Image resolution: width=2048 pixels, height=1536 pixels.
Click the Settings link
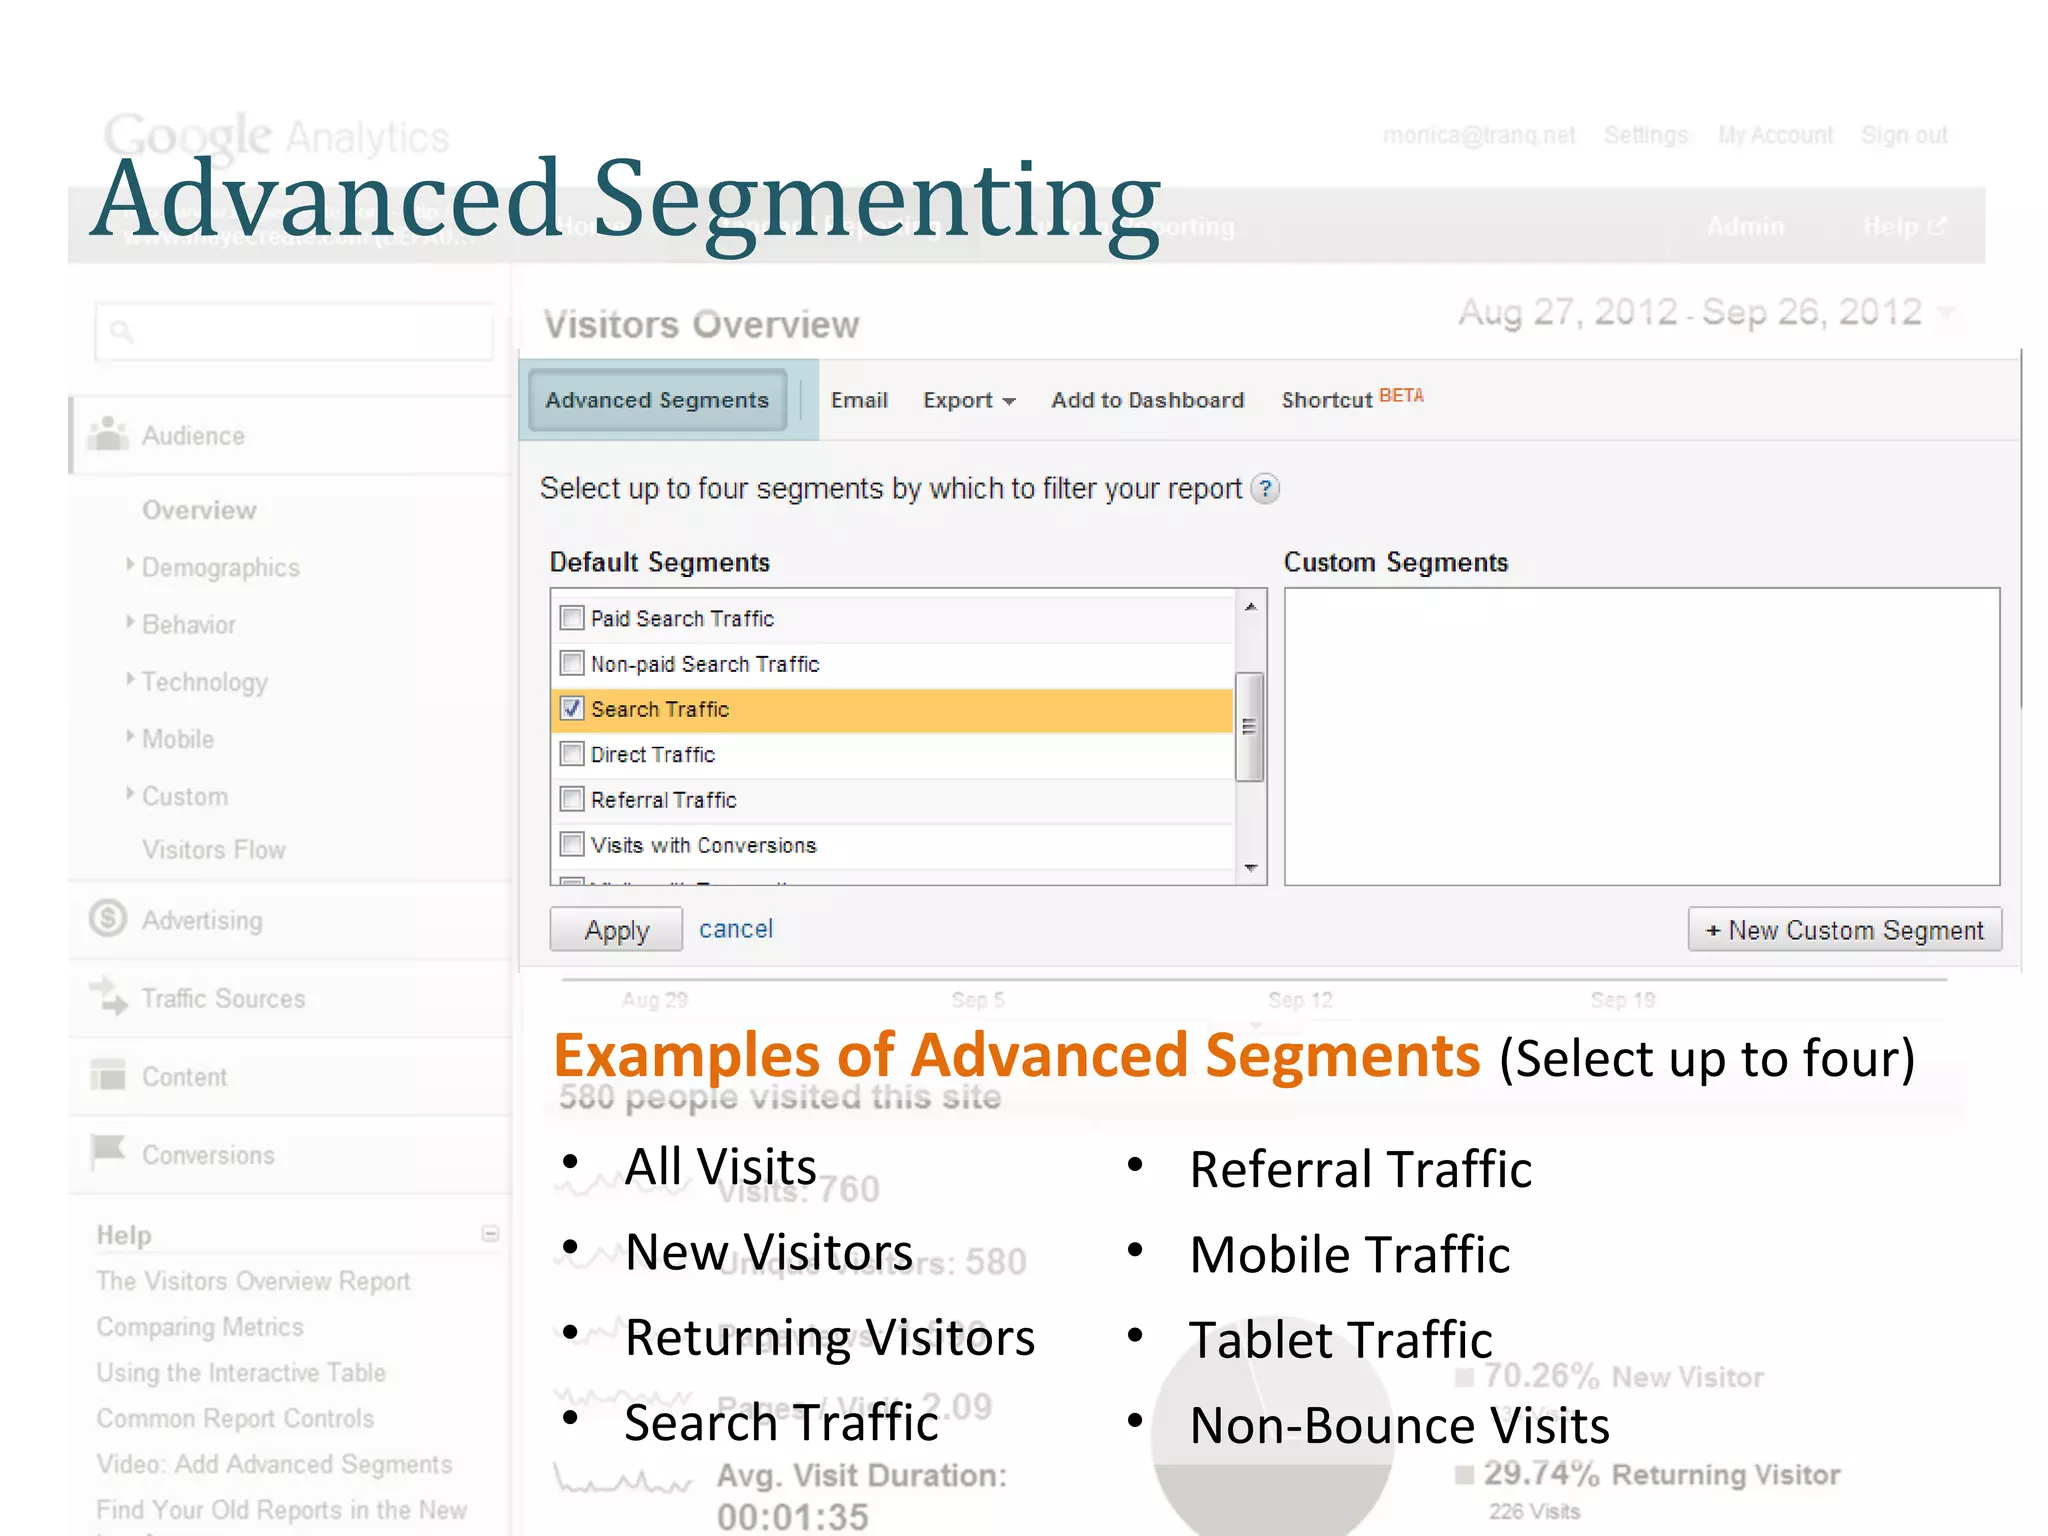(x=1646, y=135)
